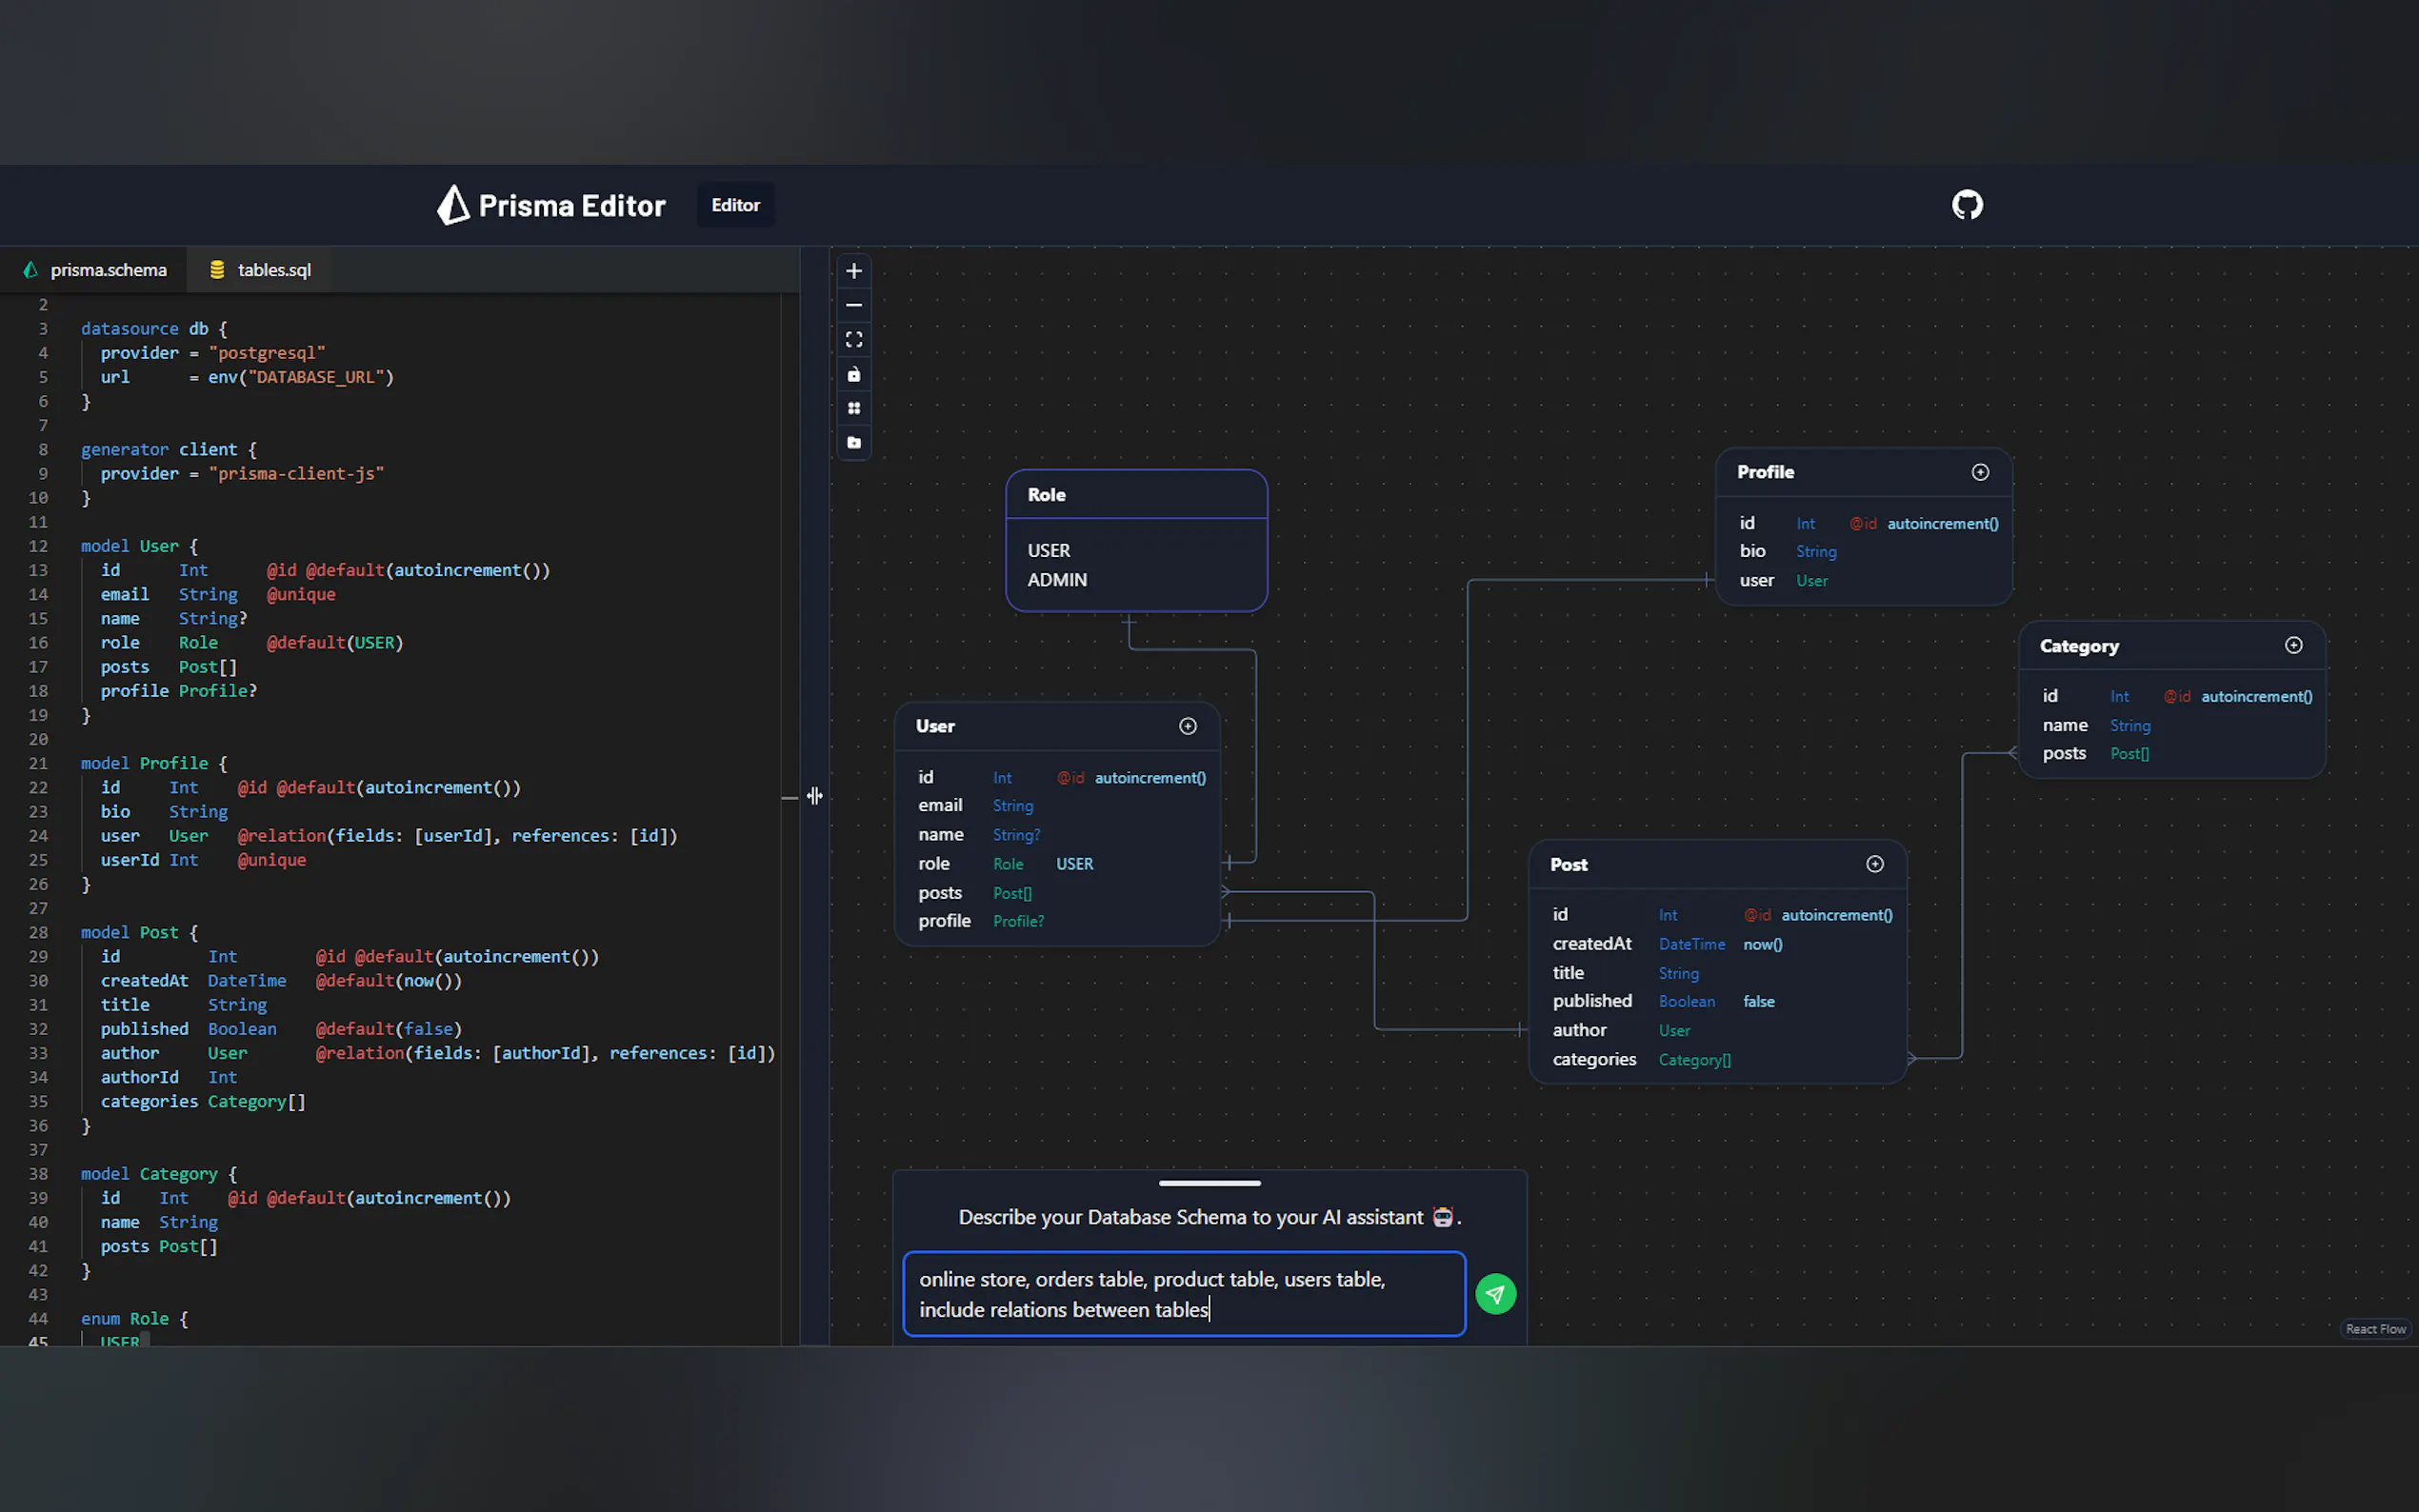The width and height of the screenshot is (2419, 1512).
Task: Zoom out of the diagram canvas
Action: pos(853,305)
